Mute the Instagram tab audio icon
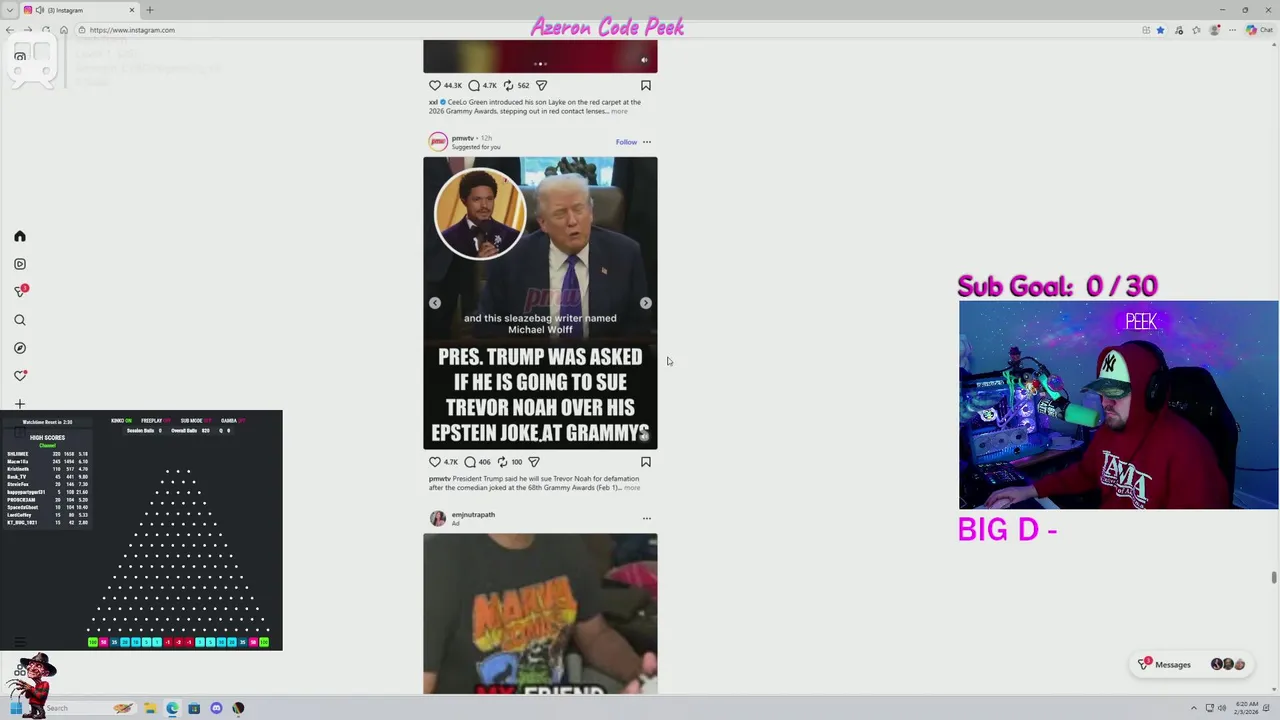Screen dimensions: 1280x720 39,10
